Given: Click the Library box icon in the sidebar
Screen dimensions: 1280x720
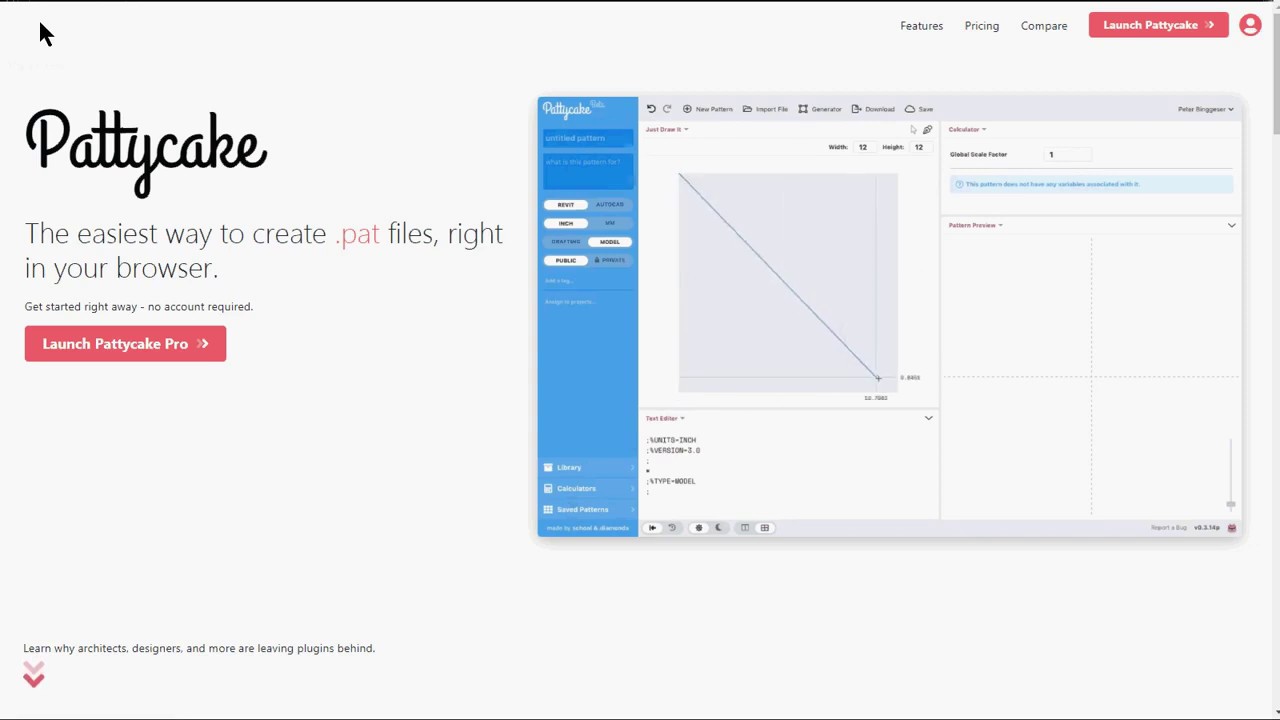Looking at the screenshot, I should tap(548, 467).
